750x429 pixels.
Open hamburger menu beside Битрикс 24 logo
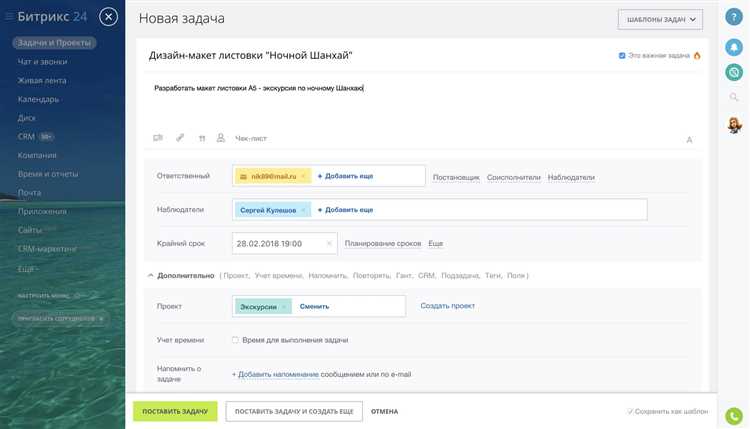tap(9, 17)
